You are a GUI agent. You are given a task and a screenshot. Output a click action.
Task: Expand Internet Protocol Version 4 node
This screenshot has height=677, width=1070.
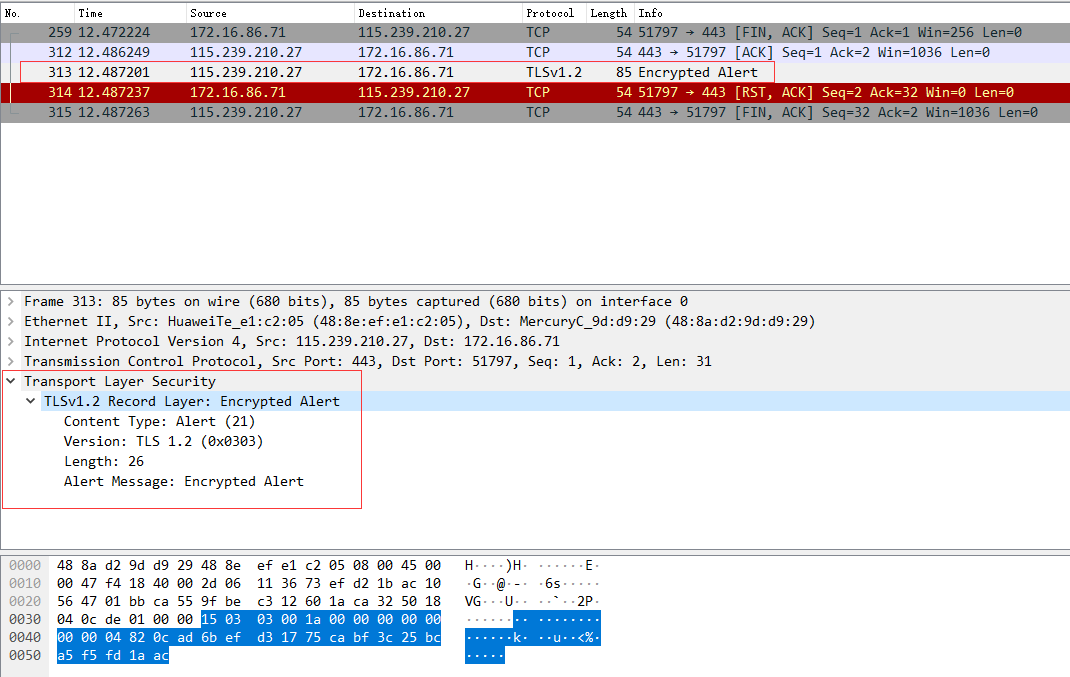click(x=11, y=341)
